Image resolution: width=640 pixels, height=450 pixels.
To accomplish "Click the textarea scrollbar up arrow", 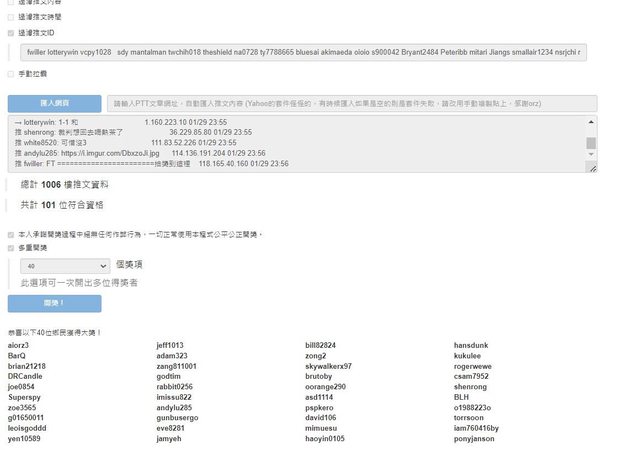I will [591, 120].
